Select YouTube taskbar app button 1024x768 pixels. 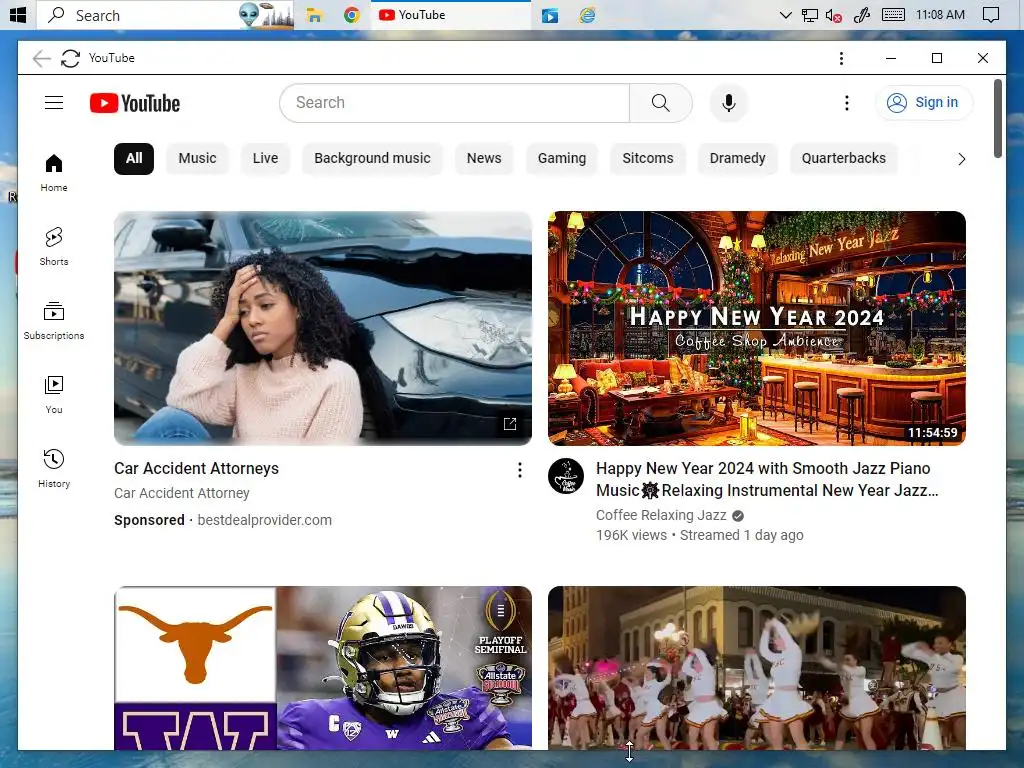click(451, 15)
